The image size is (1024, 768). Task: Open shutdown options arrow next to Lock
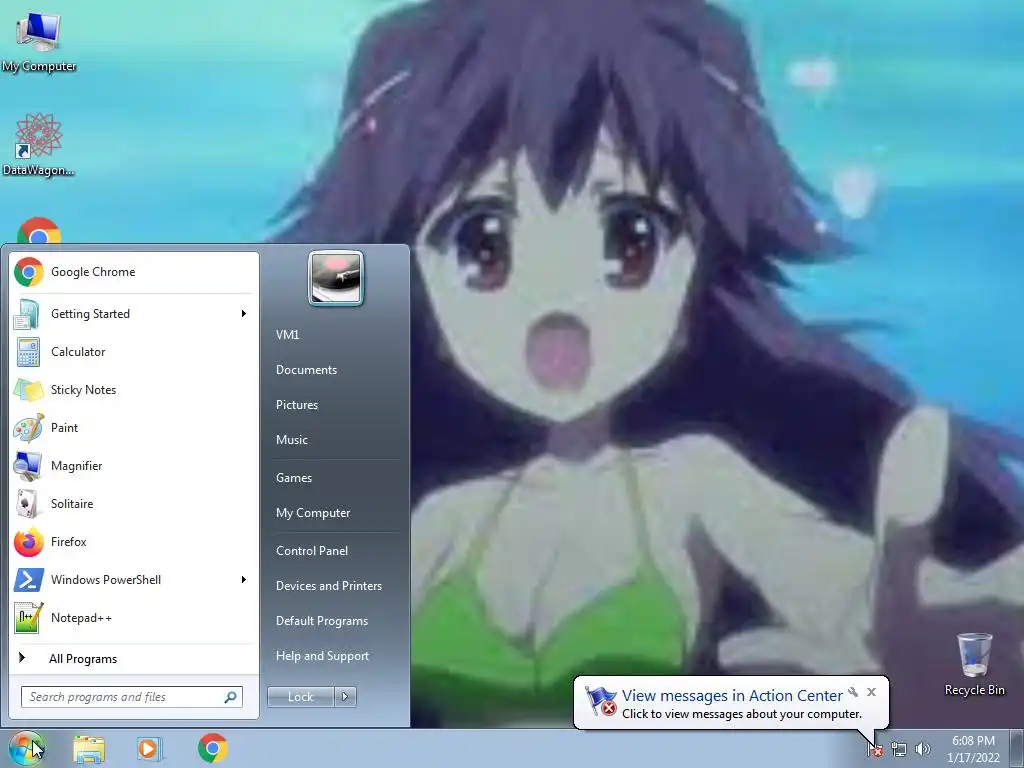[345, 697]
